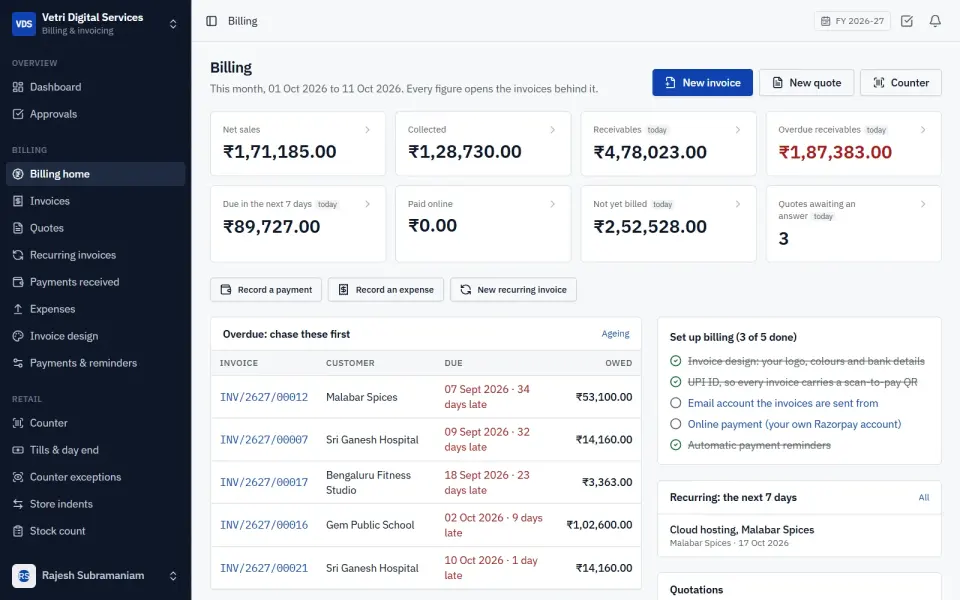Open invoice INV/2627/00016
The image size is (960, 600).
pos(264,525)
